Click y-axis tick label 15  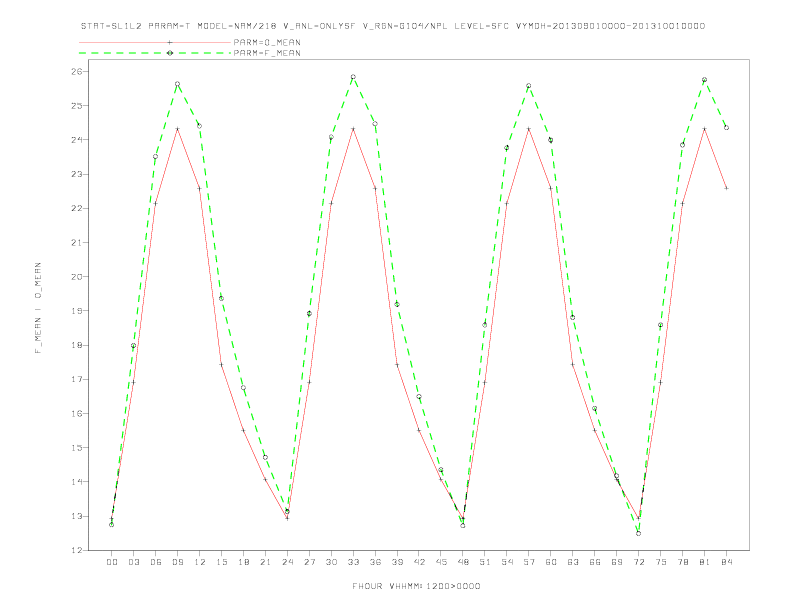[77, 447]
